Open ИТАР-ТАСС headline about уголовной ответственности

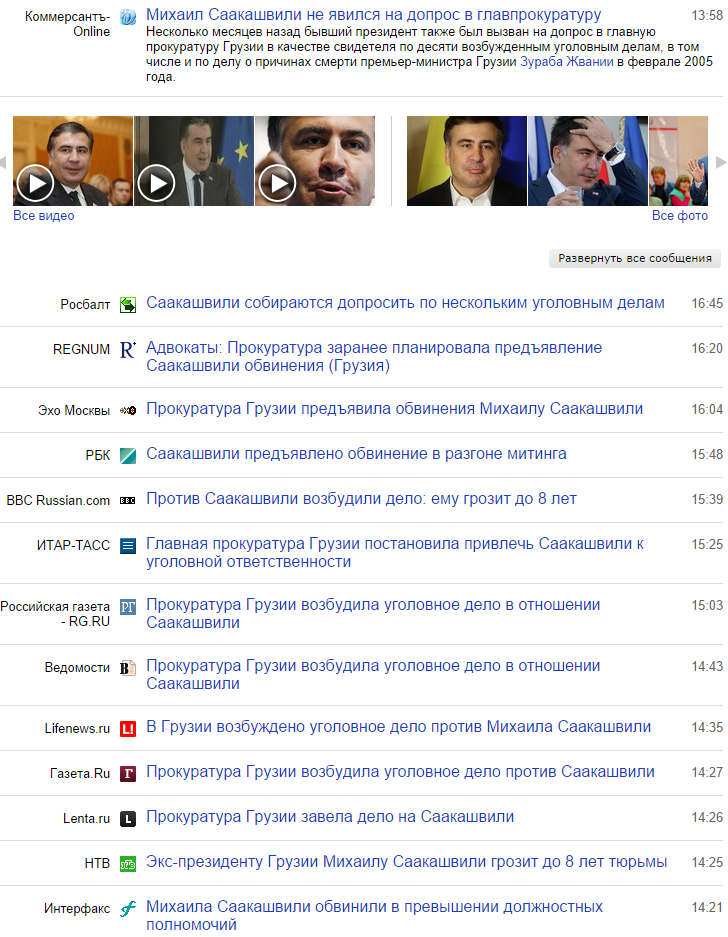point(395,552)
